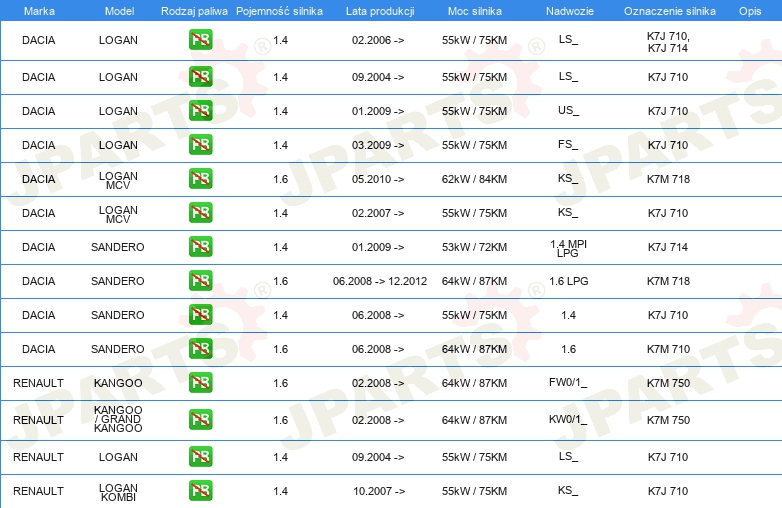Image resolution: width=782 pixels, height=508 pixels.
Task: Click the Marka column header
Action: 39,10
